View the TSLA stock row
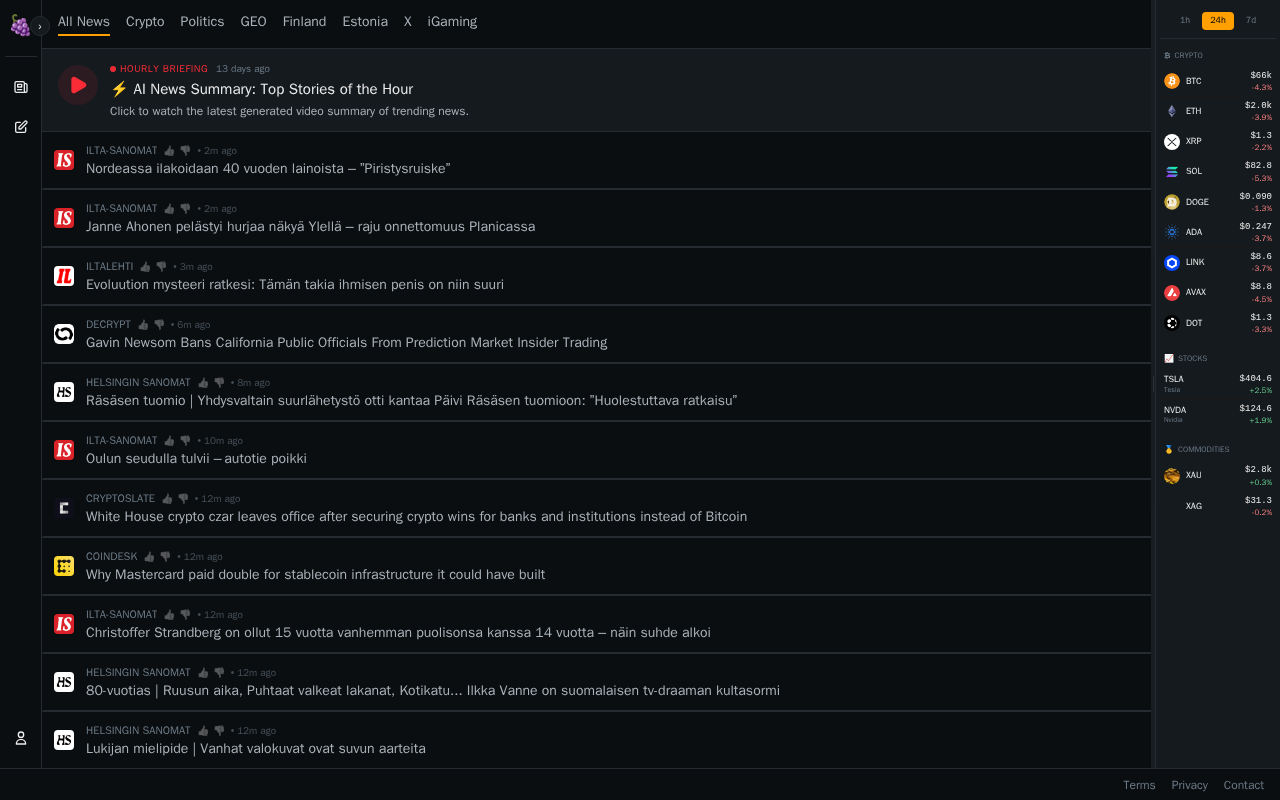This screenshot has width=1280, height=800. pos(1217,384)
